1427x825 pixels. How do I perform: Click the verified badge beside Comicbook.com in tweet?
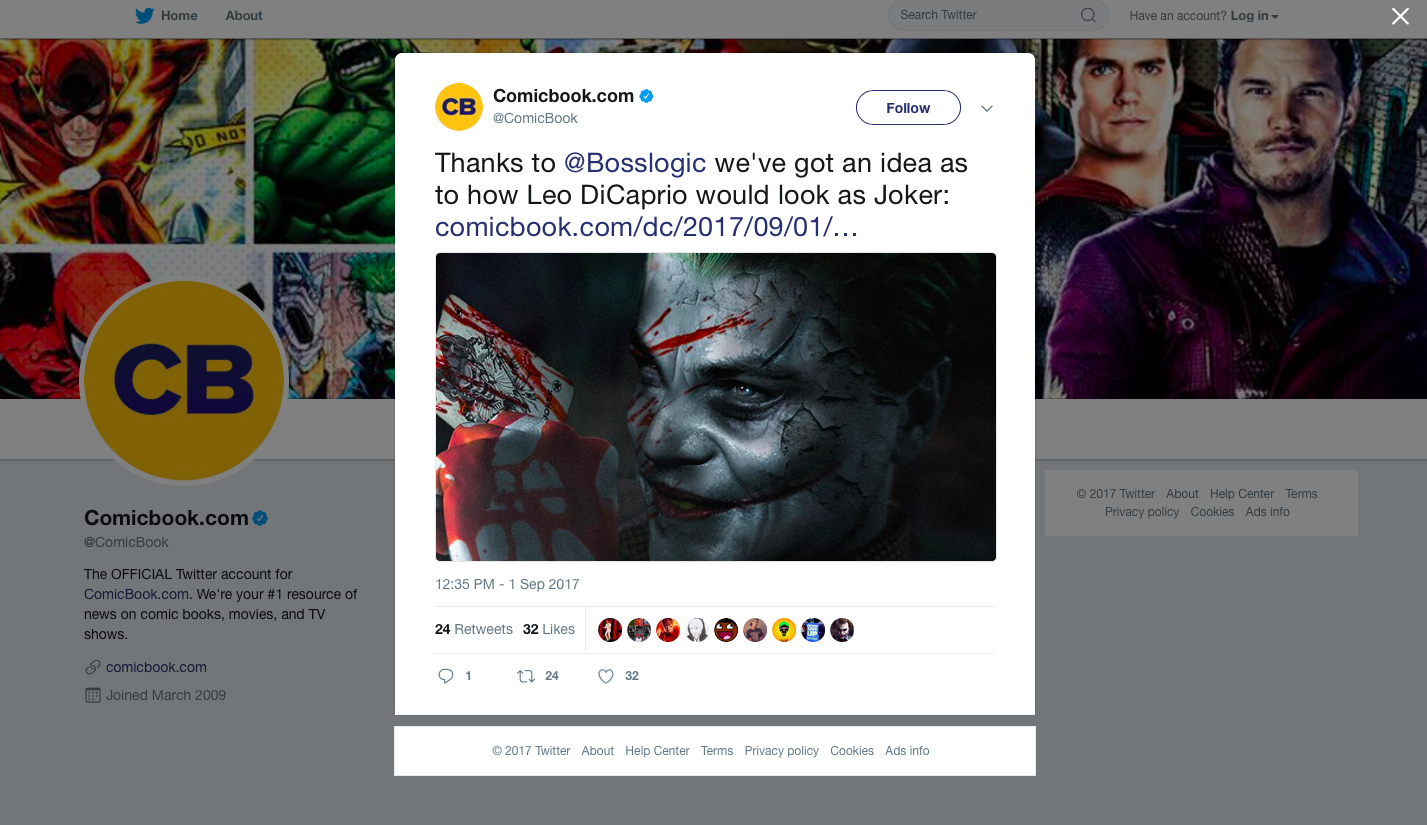pyautogui.click(x=647, y=96)
